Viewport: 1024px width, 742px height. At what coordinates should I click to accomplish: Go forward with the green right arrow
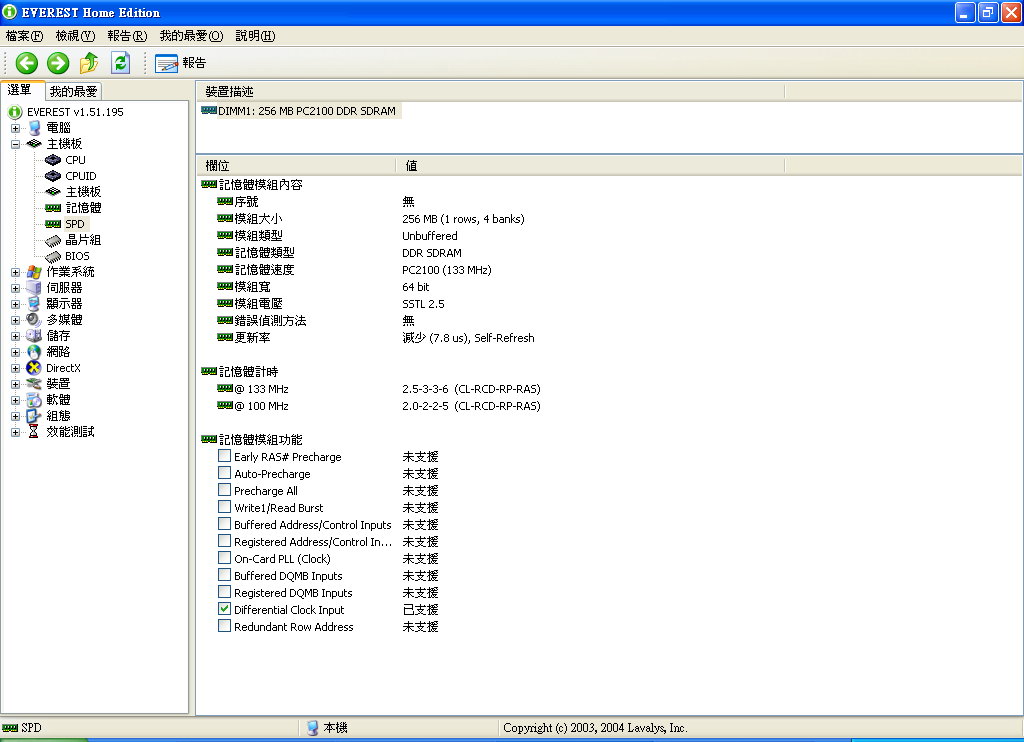tap(58, 63)
